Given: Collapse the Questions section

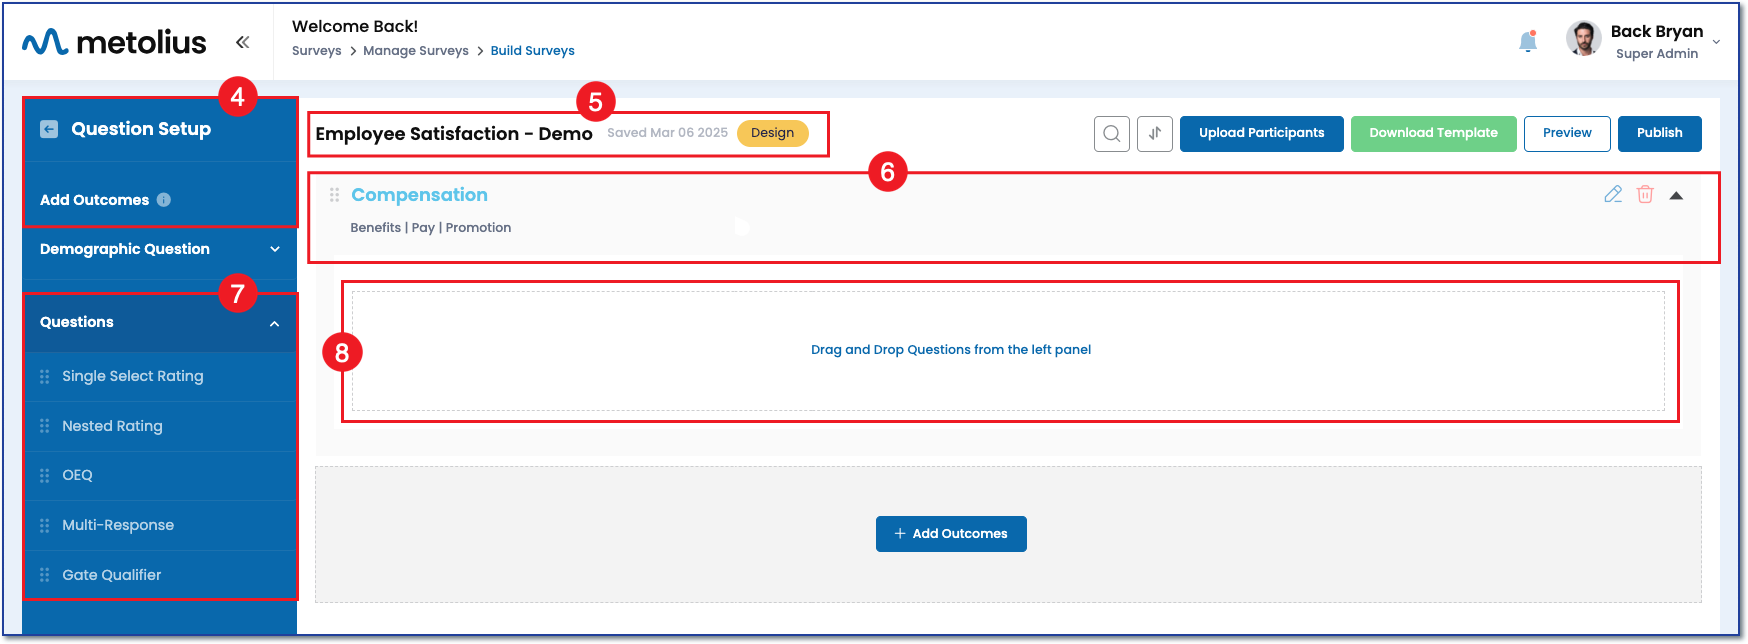Looking at the screenshot, I should coord(275,323).
